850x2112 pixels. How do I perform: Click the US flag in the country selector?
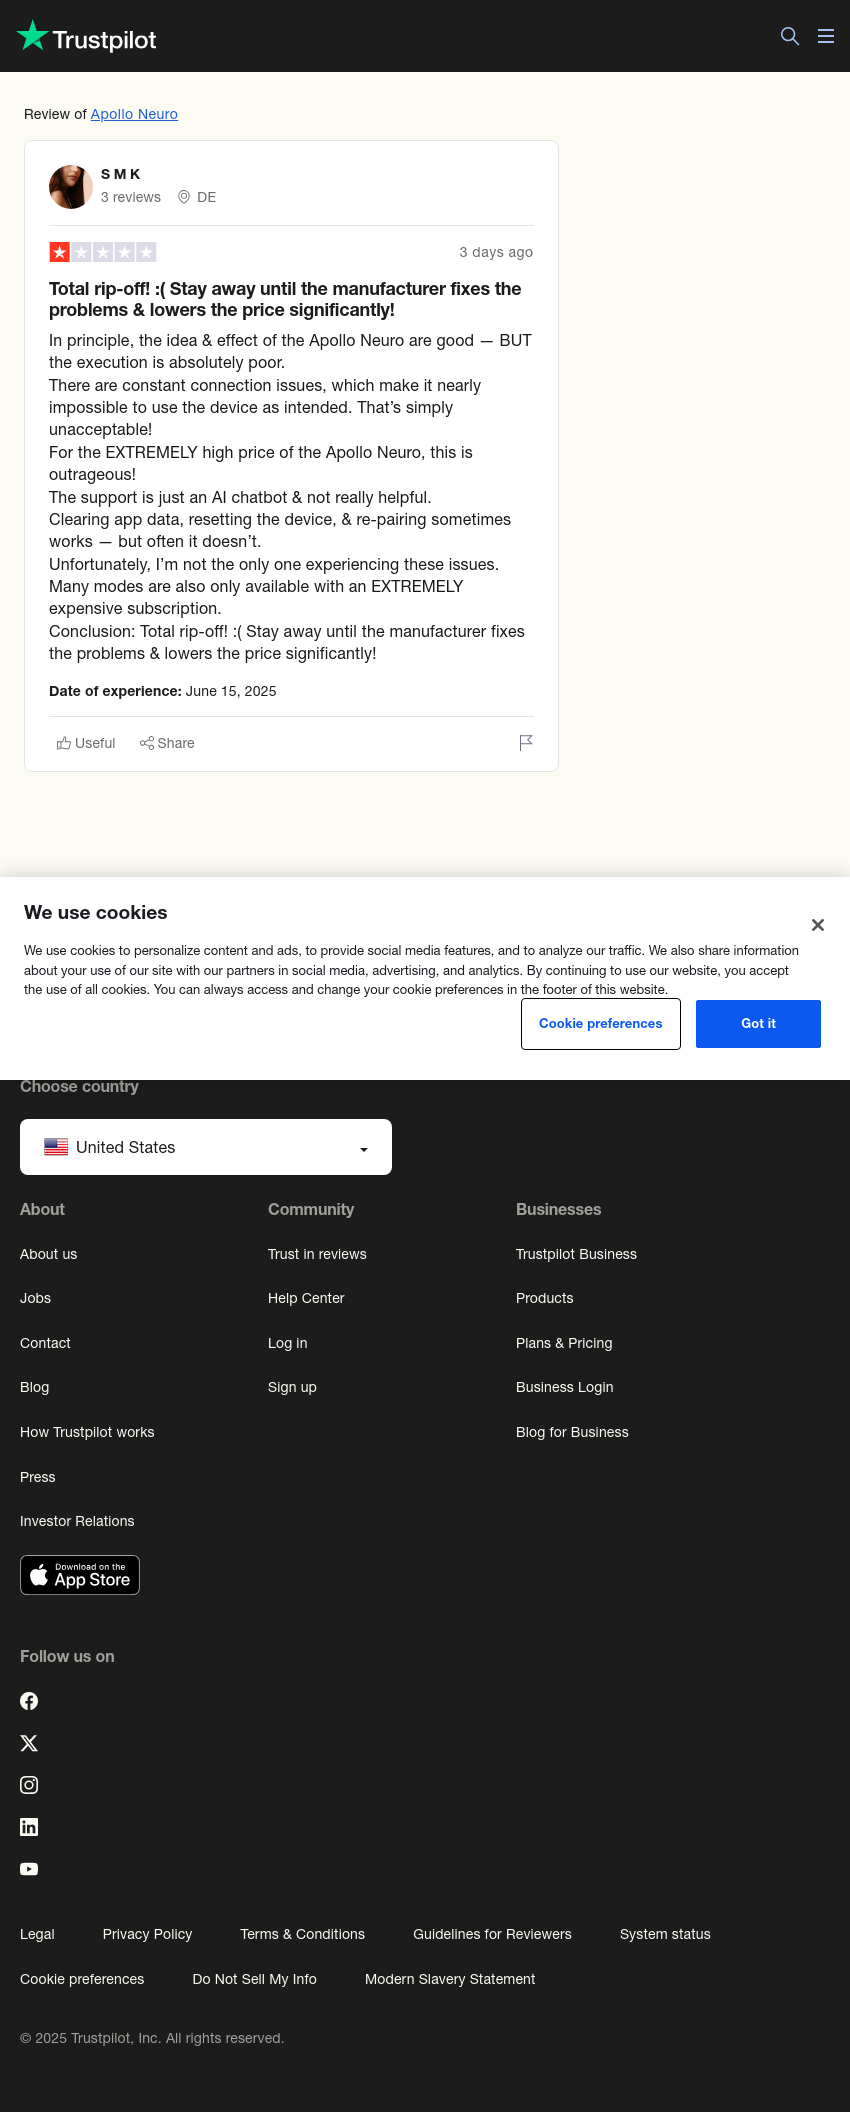[56, 1147]
